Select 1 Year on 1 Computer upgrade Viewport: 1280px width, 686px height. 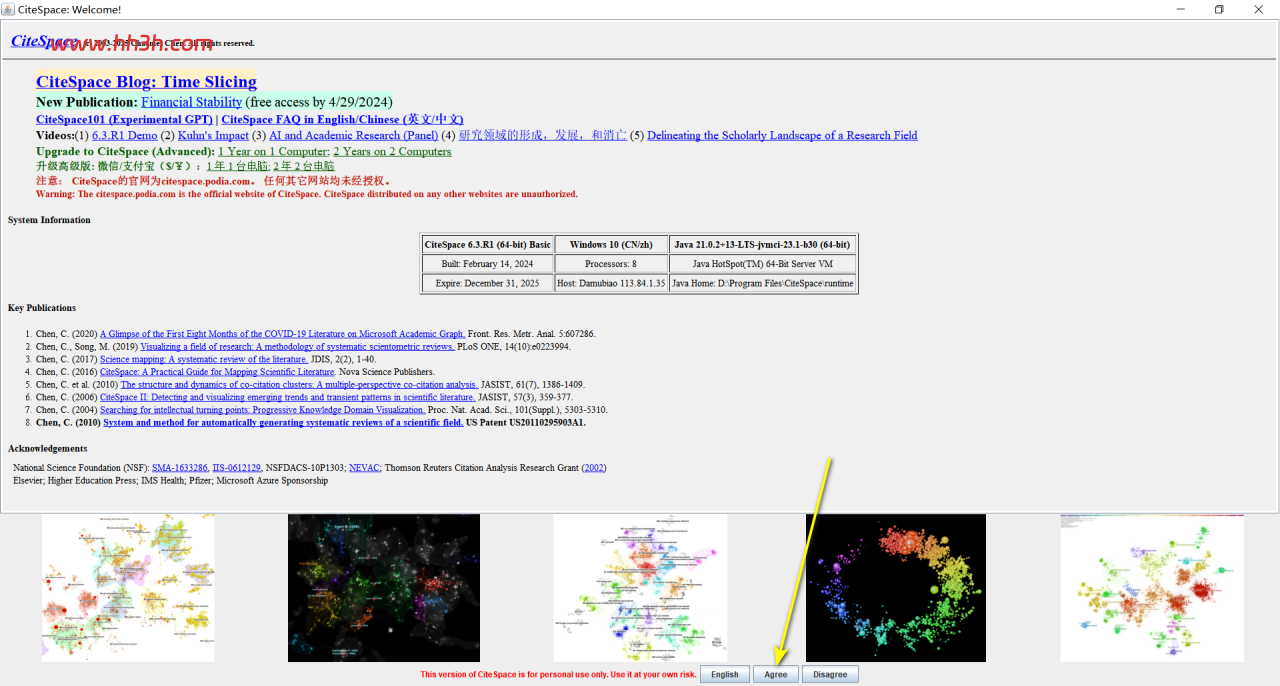[273, 151]
